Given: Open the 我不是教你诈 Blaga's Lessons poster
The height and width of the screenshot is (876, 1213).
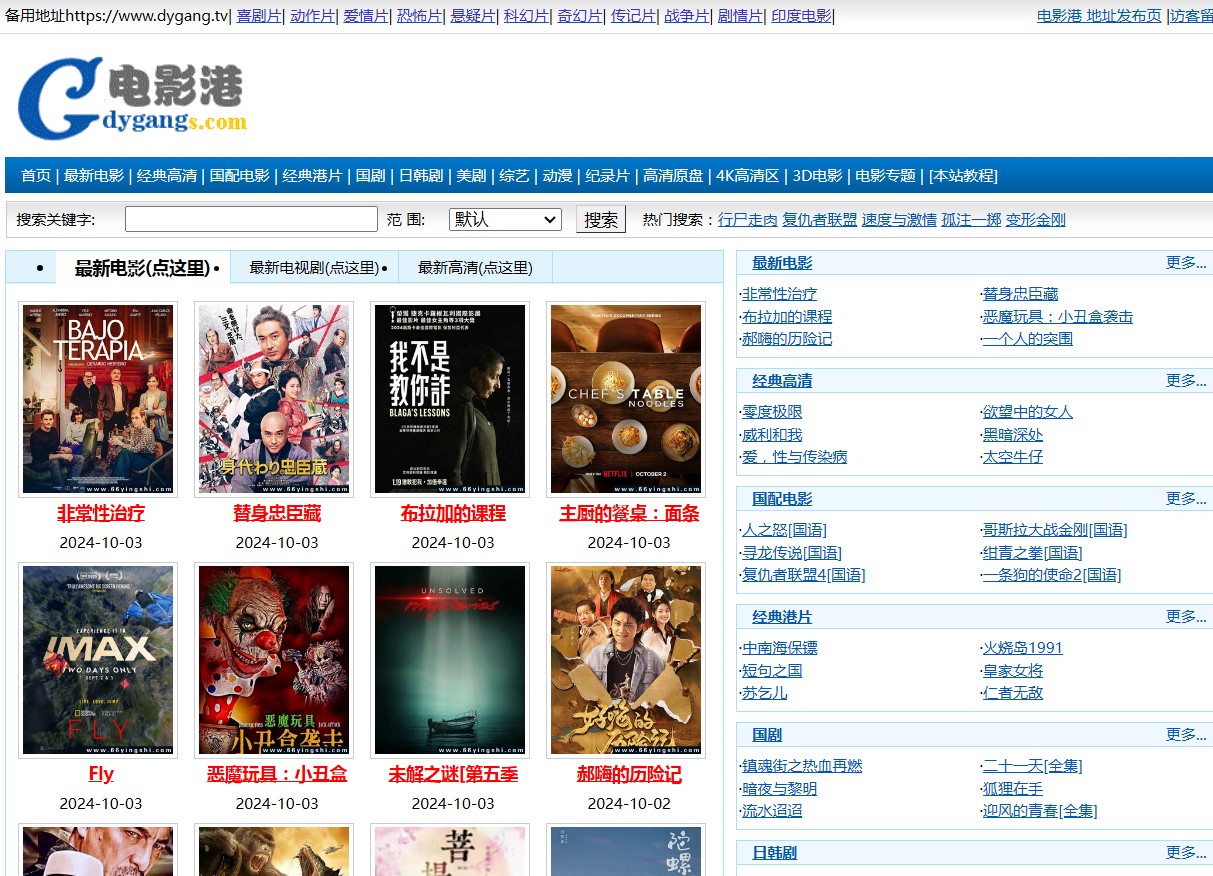Looking at the screenshot, I should tap(450, 399).
